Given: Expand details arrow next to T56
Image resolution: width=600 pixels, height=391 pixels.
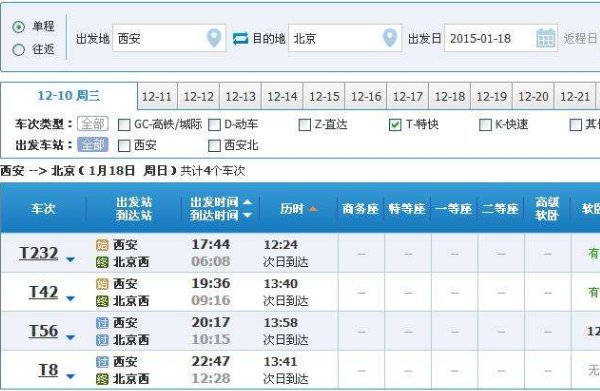Looking at the screenshot, I should (x=70, y=337).
